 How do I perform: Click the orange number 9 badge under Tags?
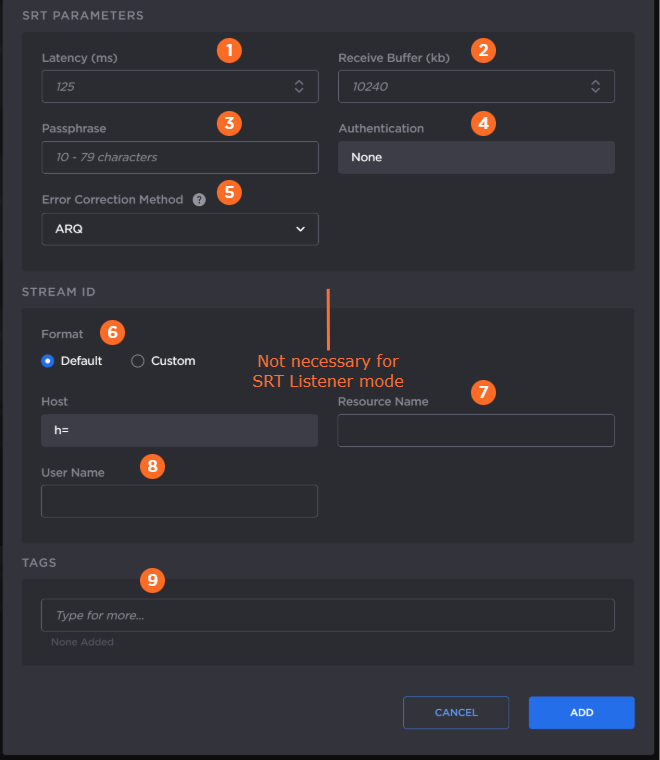pos(152,580)
